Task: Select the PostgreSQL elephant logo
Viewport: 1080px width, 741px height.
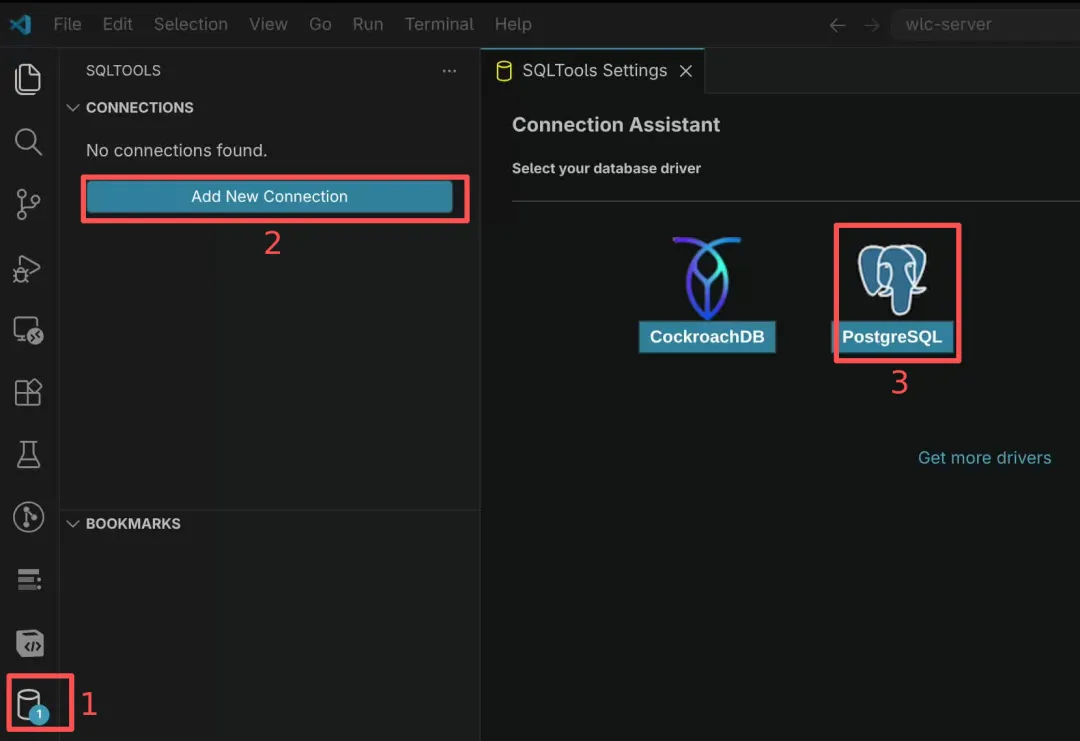Action: 892,279
